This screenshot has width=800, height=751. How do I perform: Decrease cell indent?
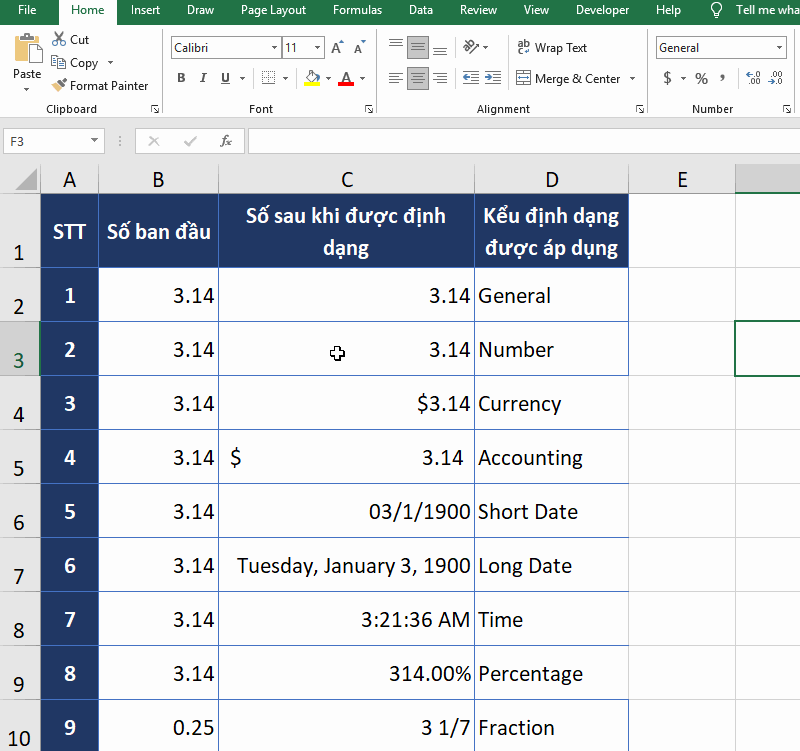tap(470, 78)
